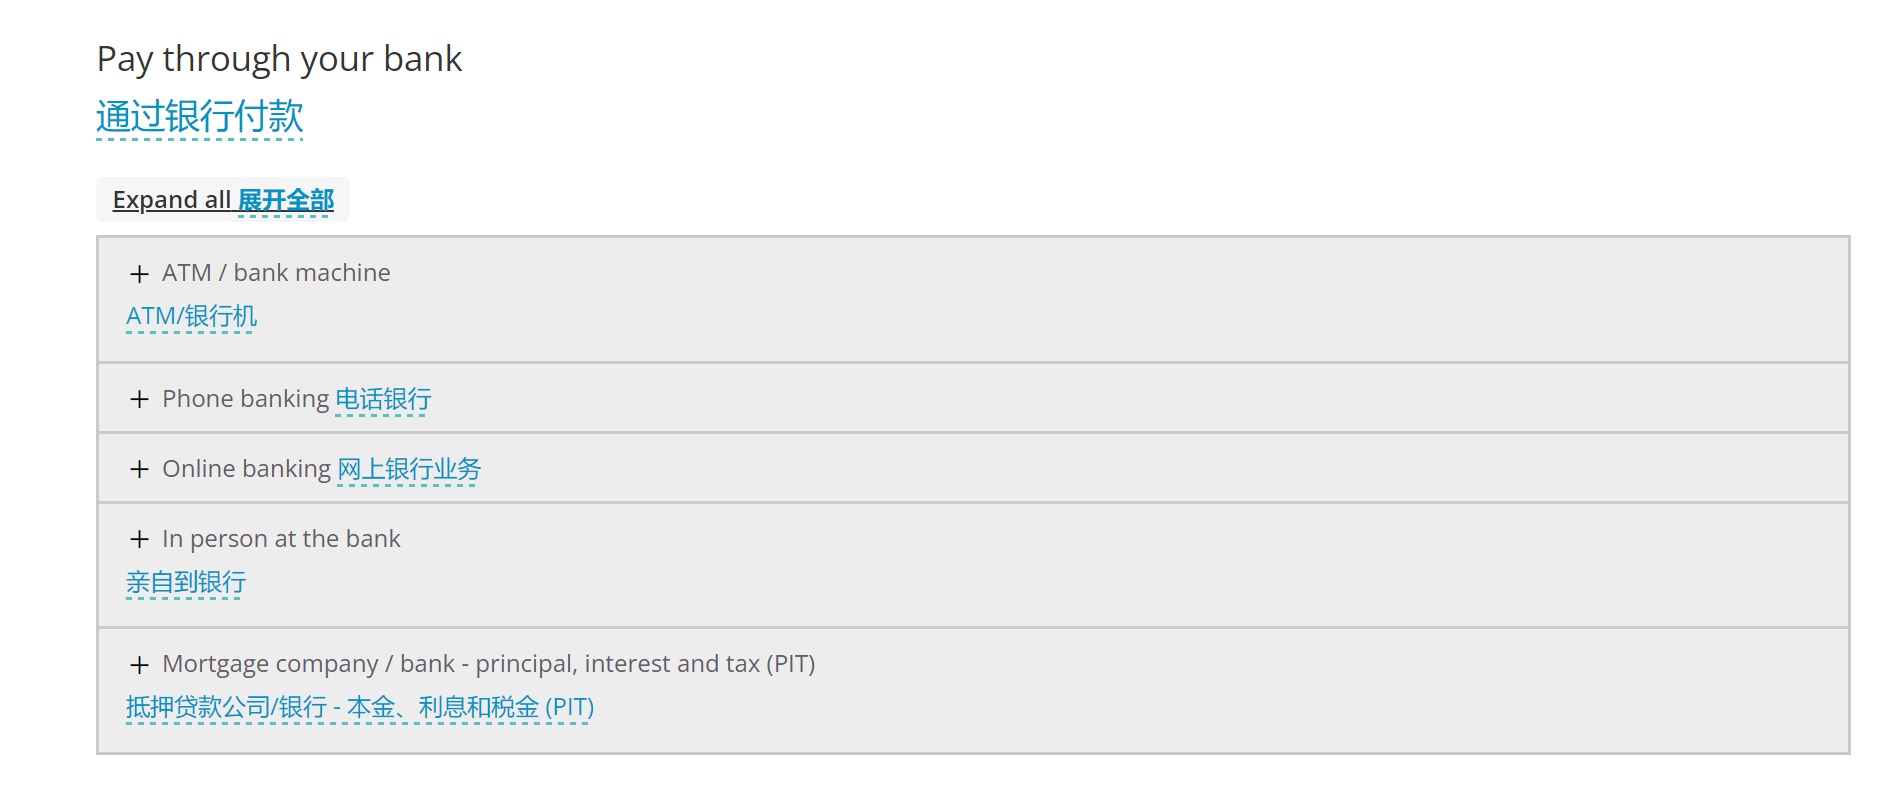Click the 展开全部 translated text in the button
The height and width of the screenshot is (807, 1881).
tap(286, 201)
